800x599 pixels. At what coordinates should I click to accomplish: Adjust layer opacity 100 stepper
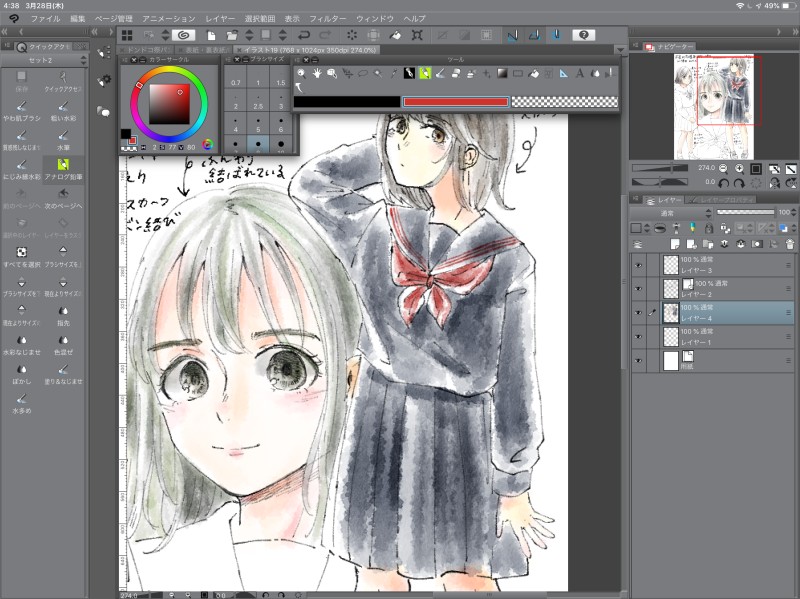coord(794,212)
